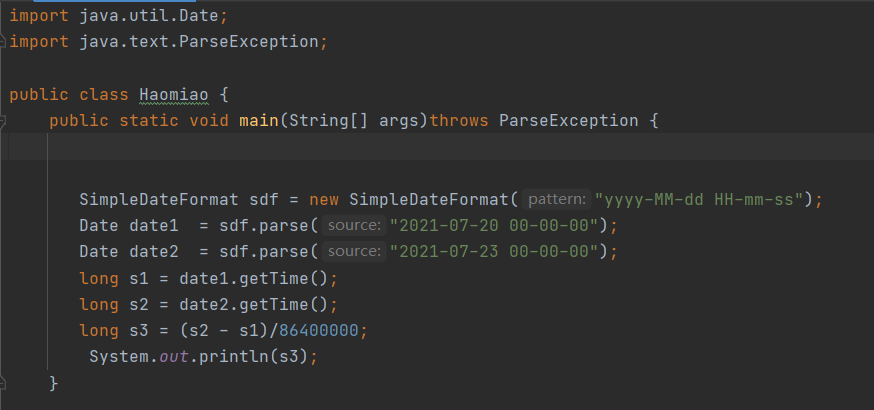Place cursor on the highlighted empty line

coord(437,147)
